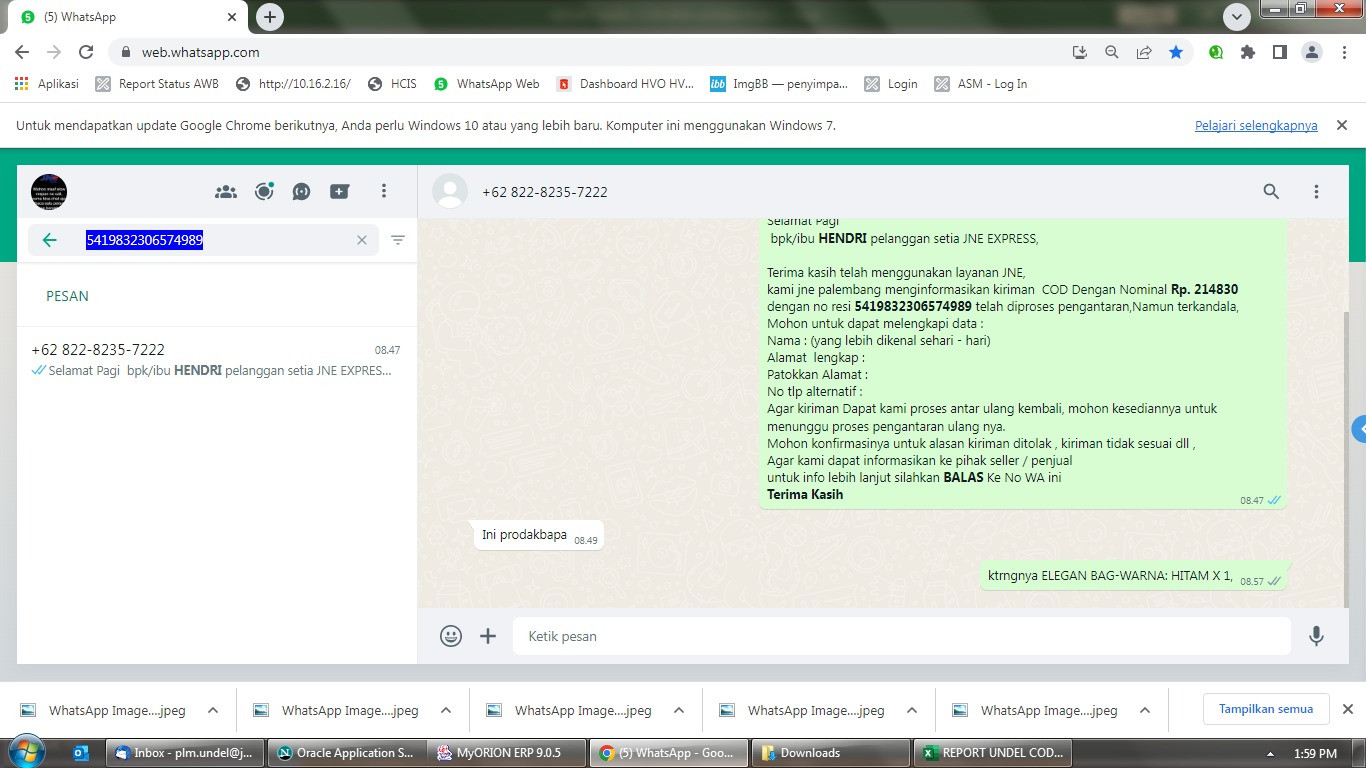The height and width of the screenshot is (768, 1366).
Task: Click the 'ktrngnya ELEGAN BAG-WARNA' outgoing message
Action: 1132,576
